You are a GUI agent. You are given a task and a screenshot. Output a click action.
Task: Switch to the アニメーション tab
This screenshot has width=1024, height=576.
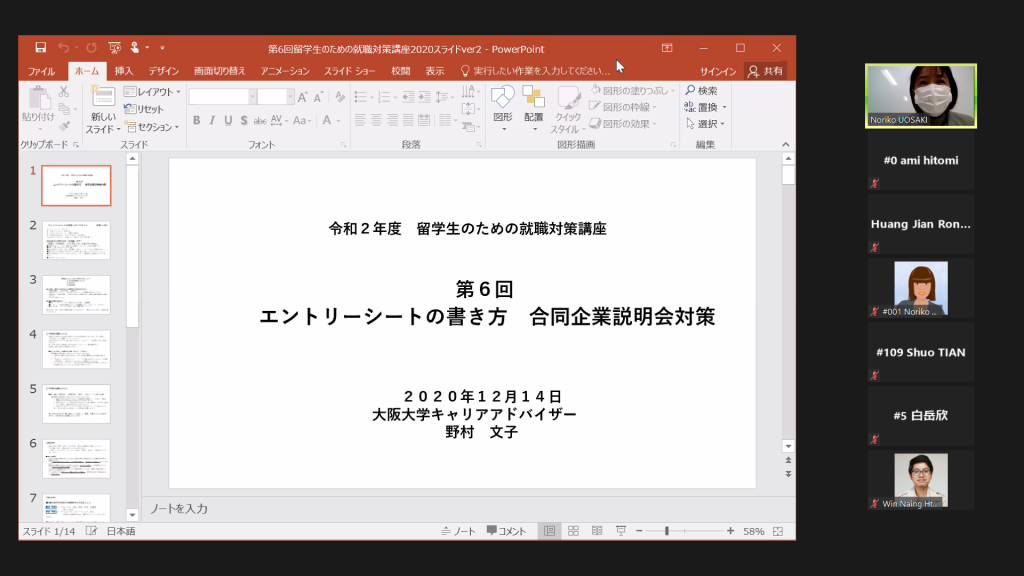pos(285,71)
